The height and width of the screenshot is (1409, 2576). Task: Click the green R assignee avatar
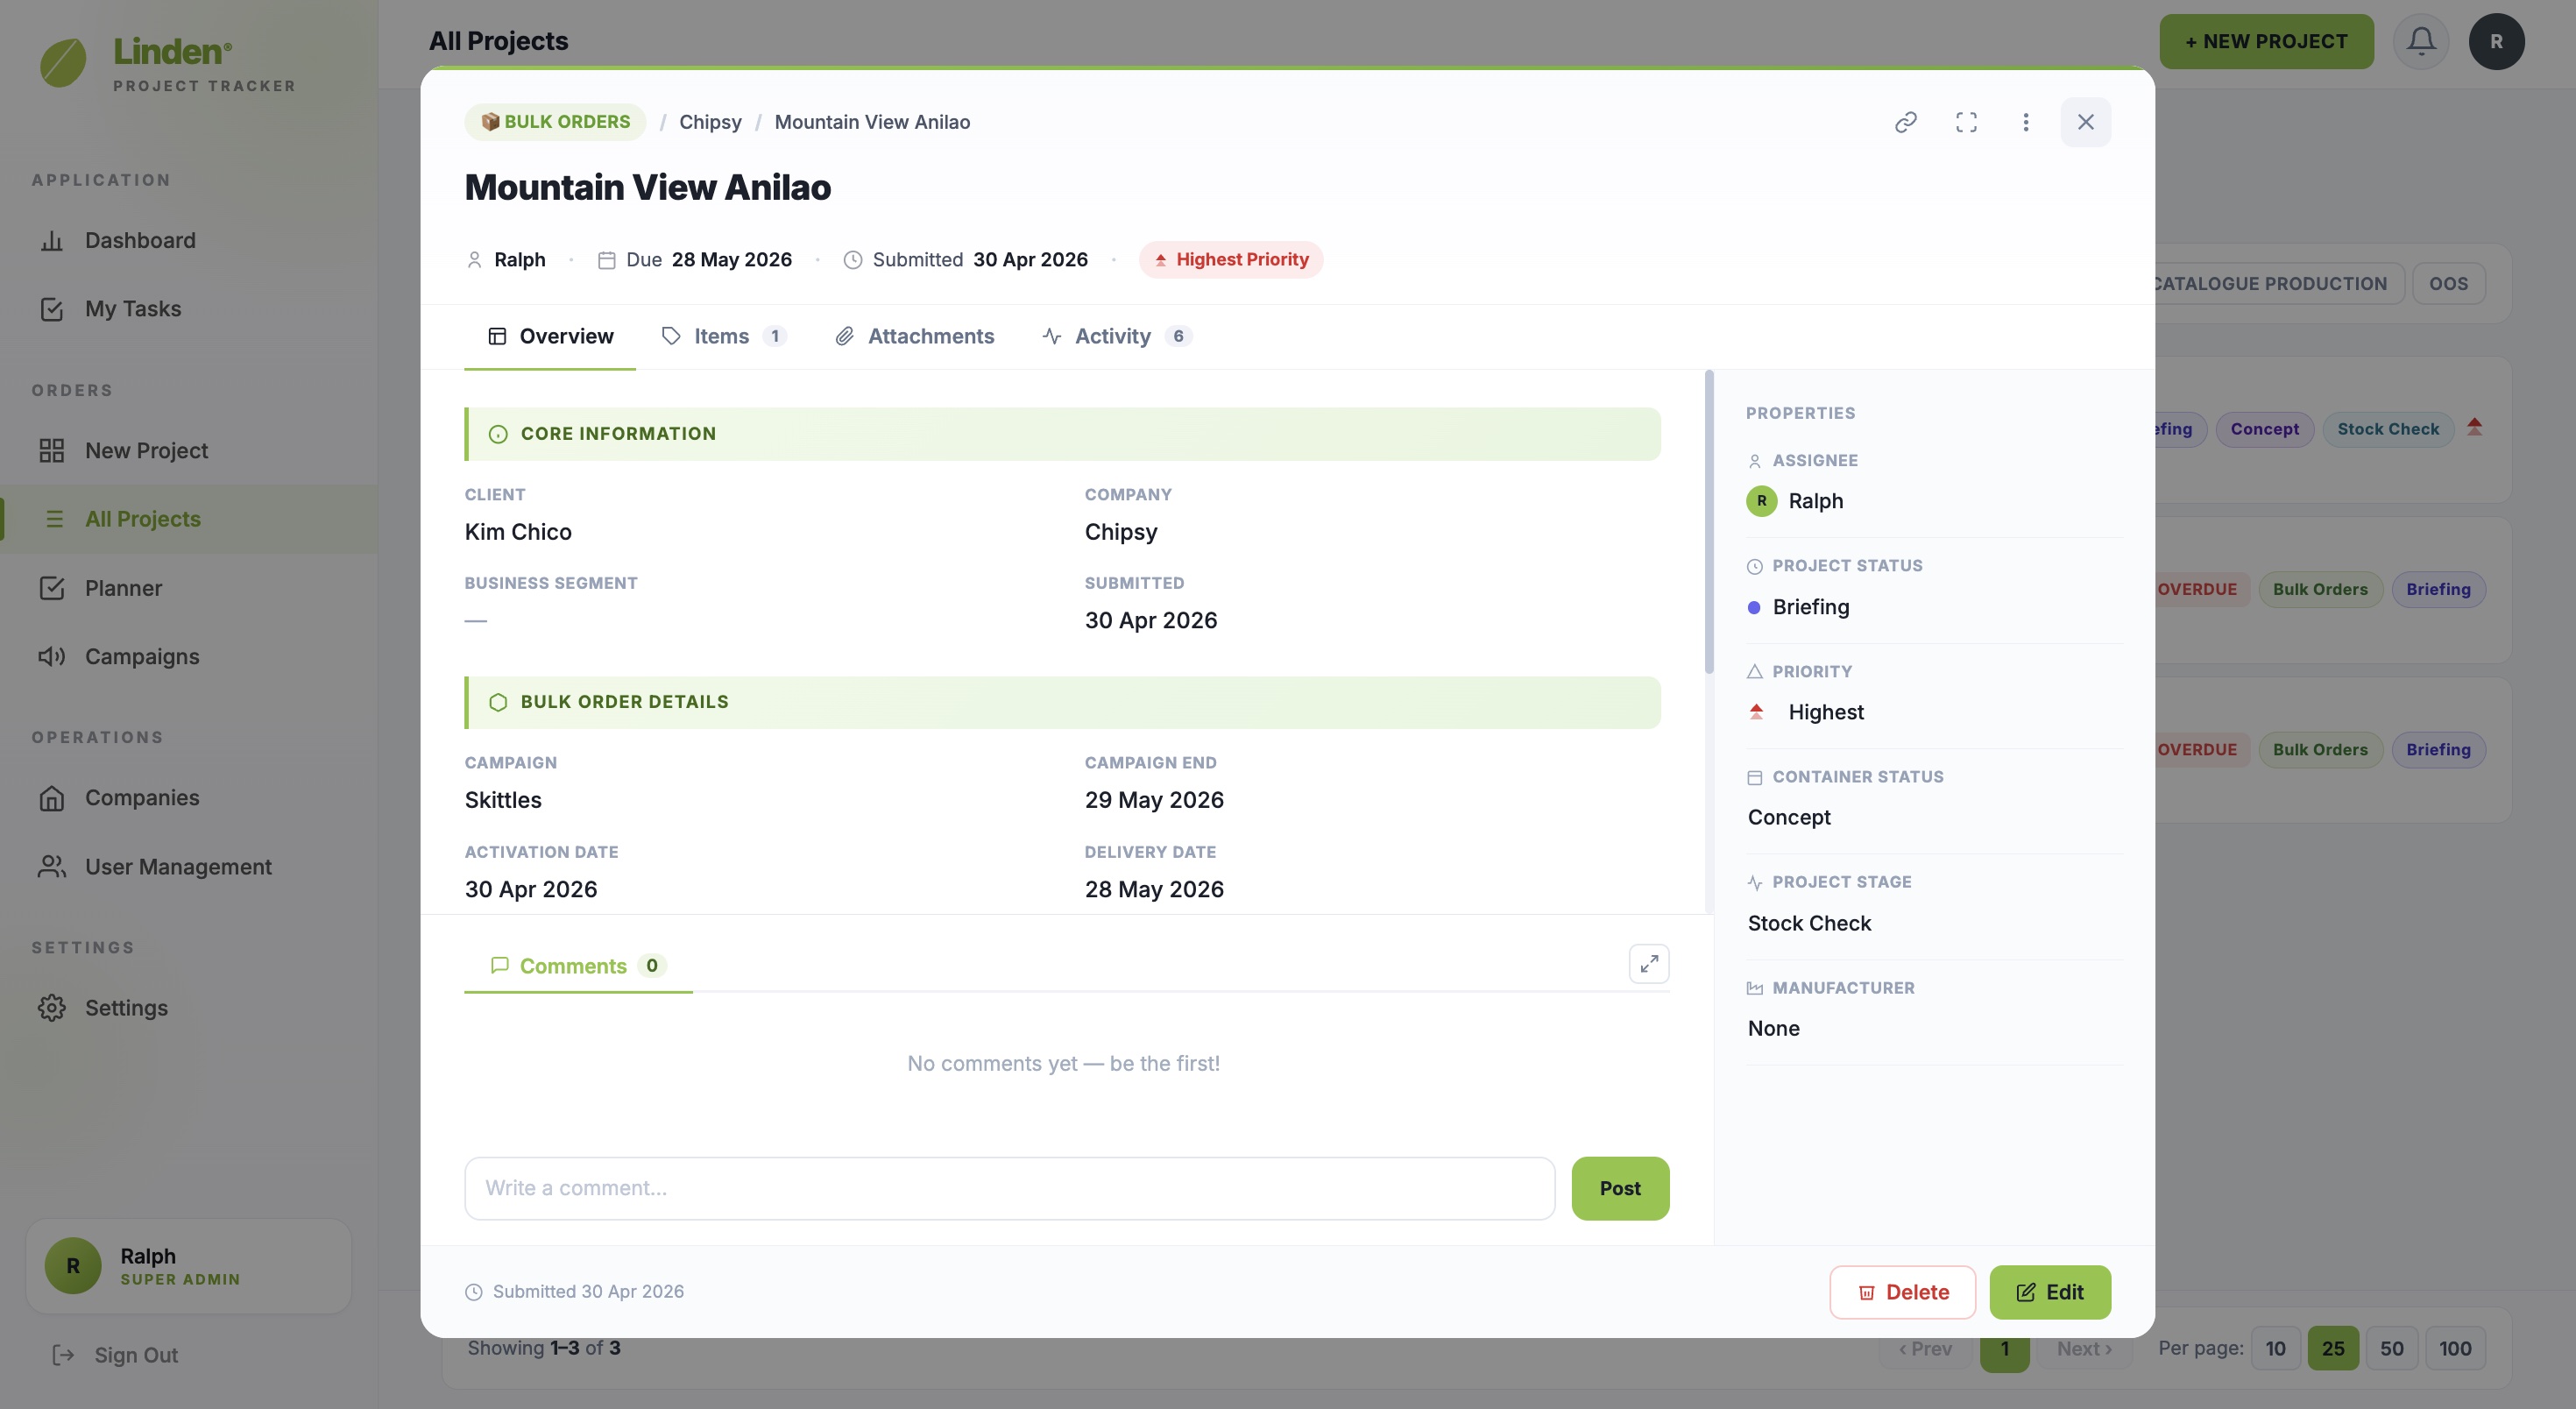[1761, 501]
